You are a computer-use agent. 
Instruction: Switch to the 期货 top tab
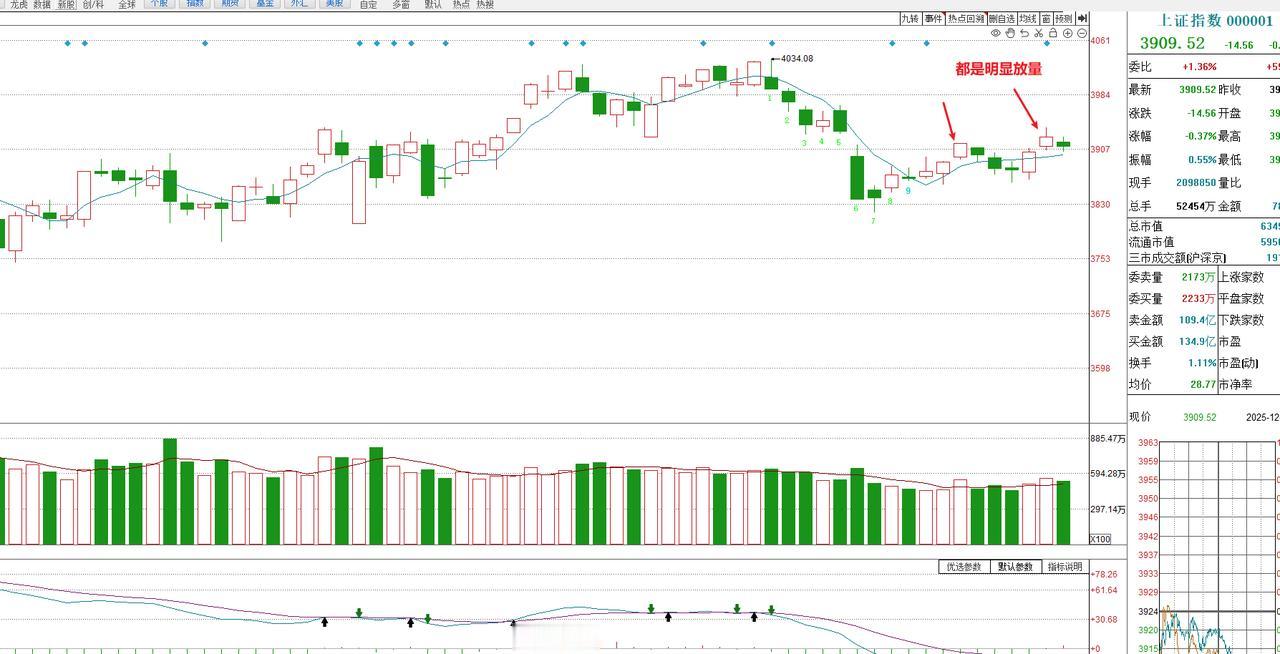230,4
